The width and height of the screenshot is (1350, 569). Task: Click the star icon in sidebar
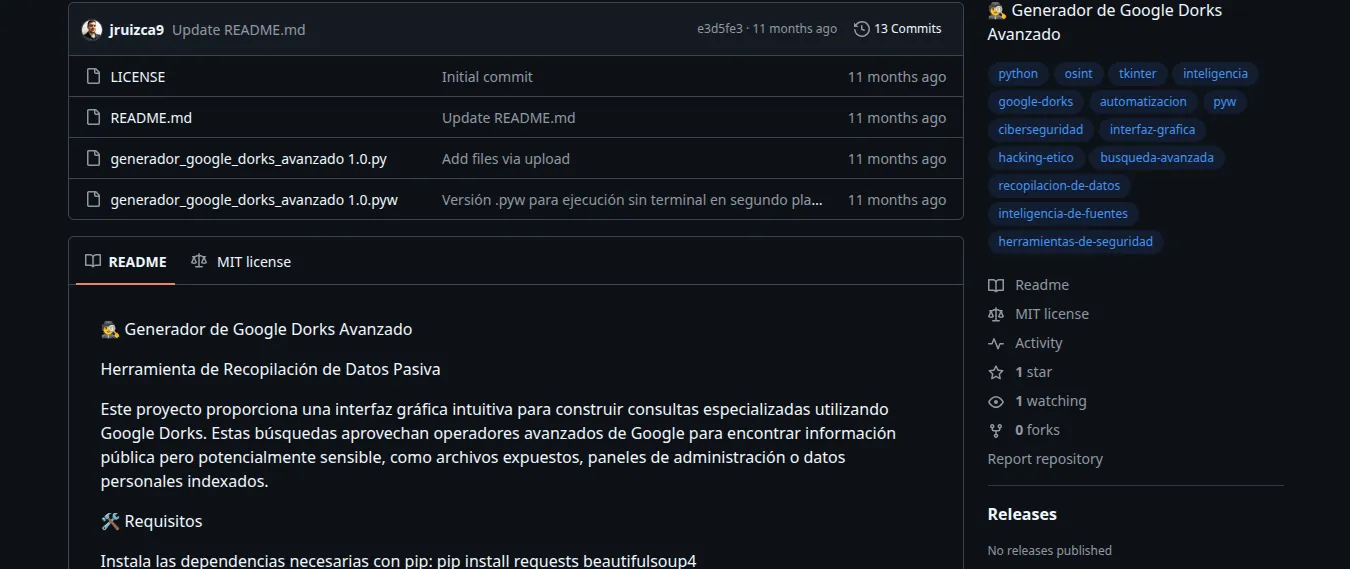coord(995,372)
